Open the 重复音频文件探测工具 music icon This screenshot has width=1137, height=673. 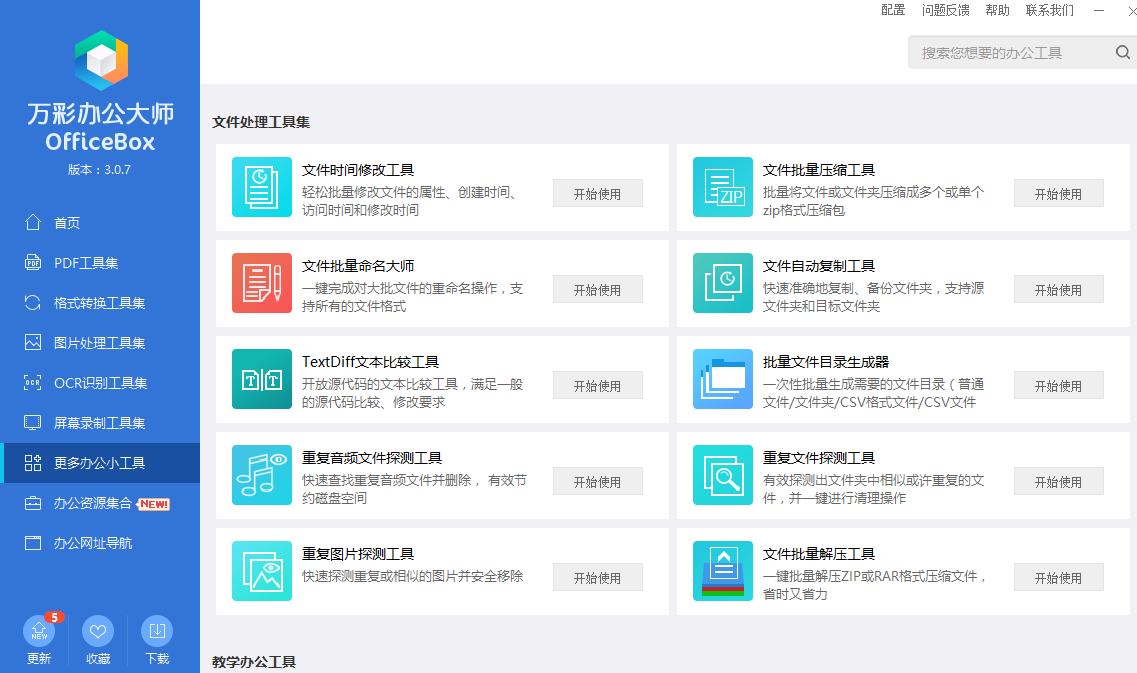(262, 475)
